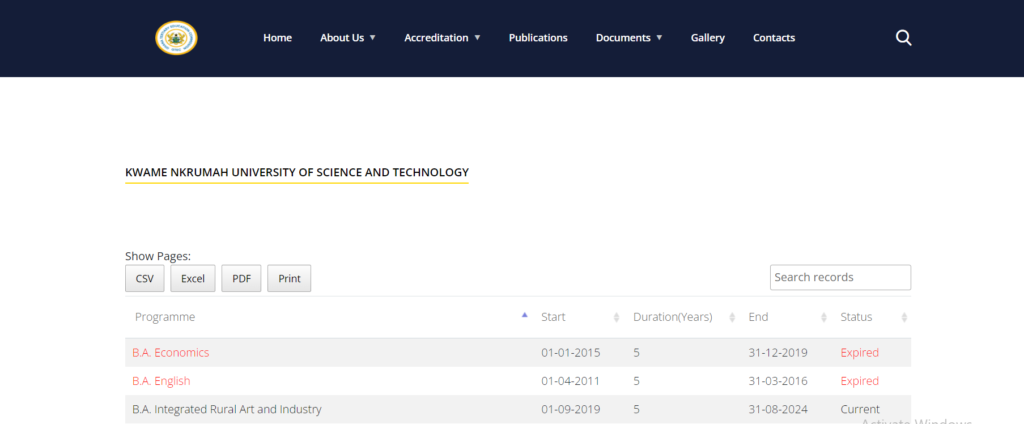Screen dimensions: 1024x424
Task: Click the Duration(Years) header text
Action: click(x=673, y=317)
